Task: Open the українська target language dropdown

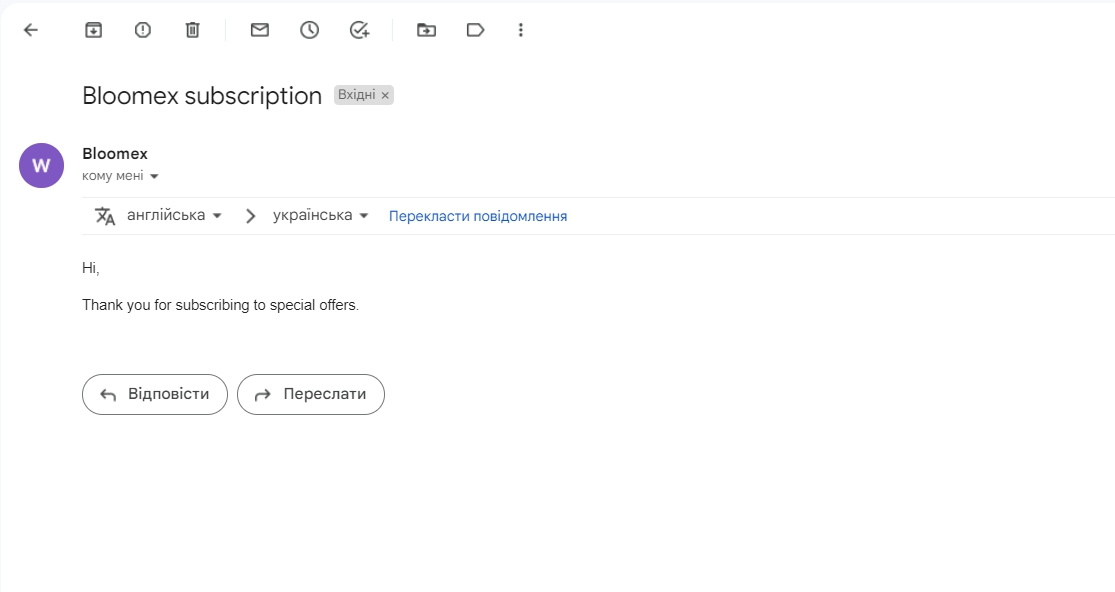Action: pyautogui.click(x=321, y=215)
